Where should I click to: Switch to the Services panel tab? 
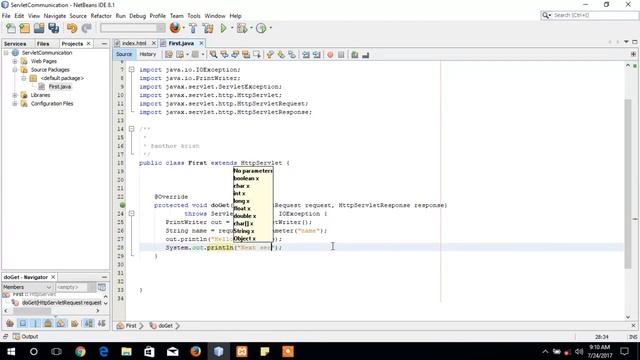pyautogui.click(x=15, y=44)
